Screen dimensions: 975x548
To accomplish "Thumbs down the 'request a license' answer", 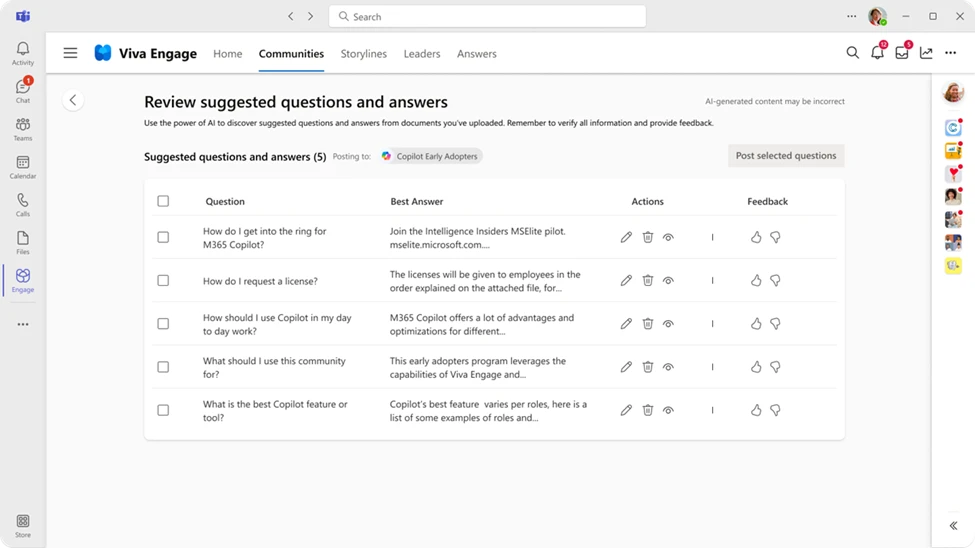I will [775, 281].
